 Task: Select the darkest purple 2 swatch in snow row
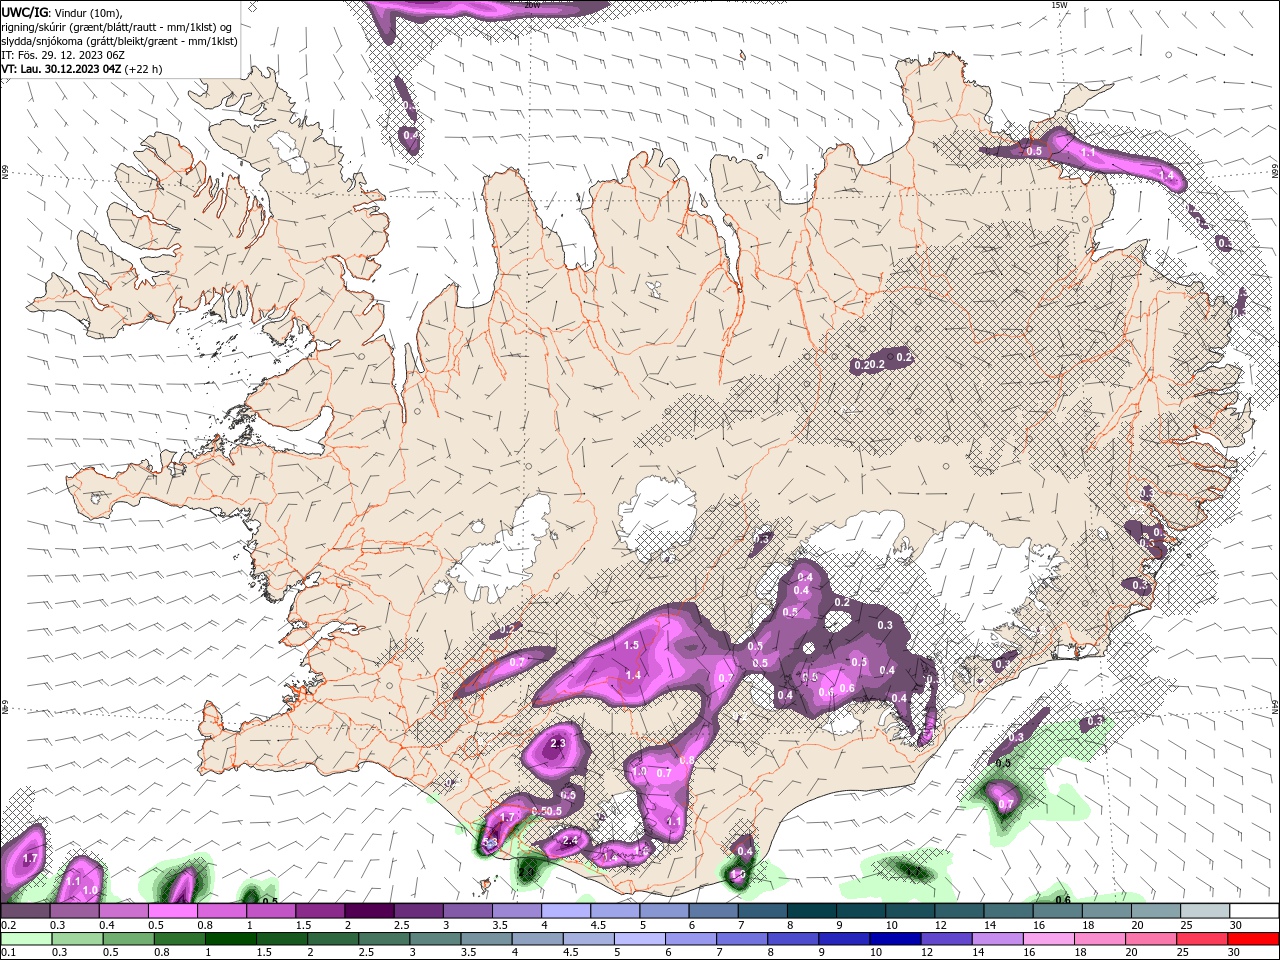click(369, 911)
